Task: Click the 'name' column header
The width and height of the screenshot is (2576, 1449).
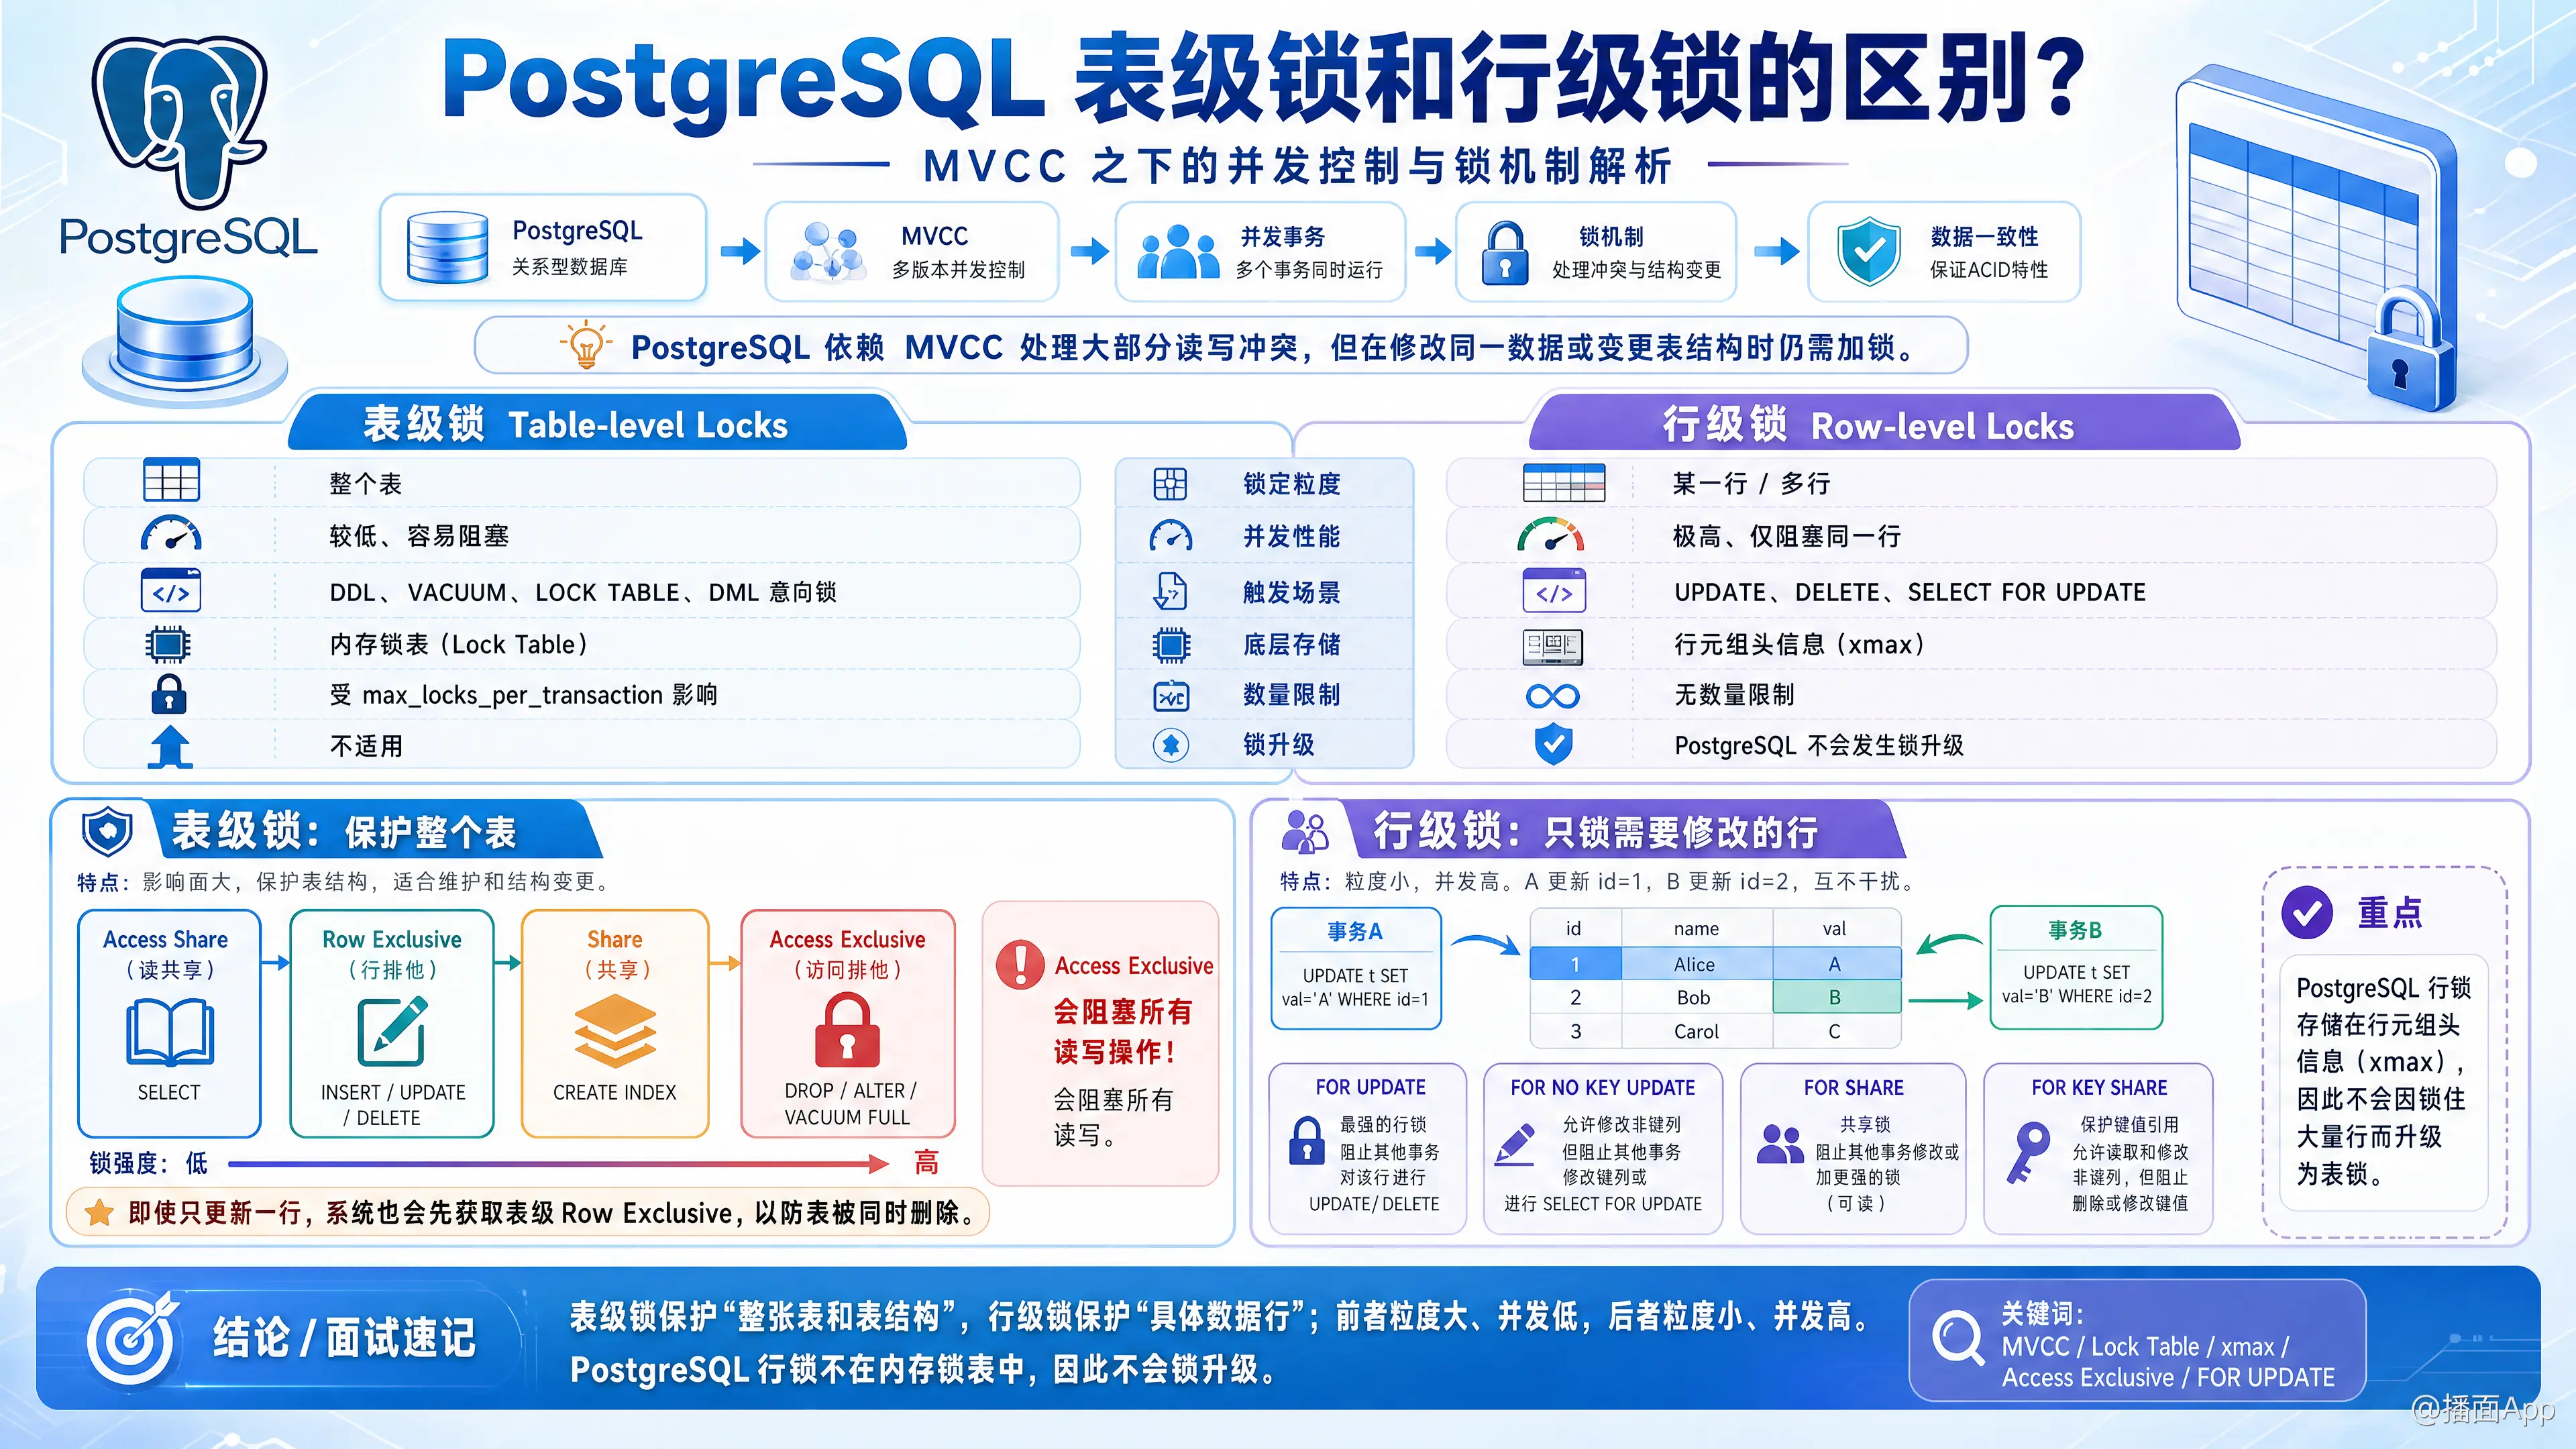Action: coord(1696,929)
